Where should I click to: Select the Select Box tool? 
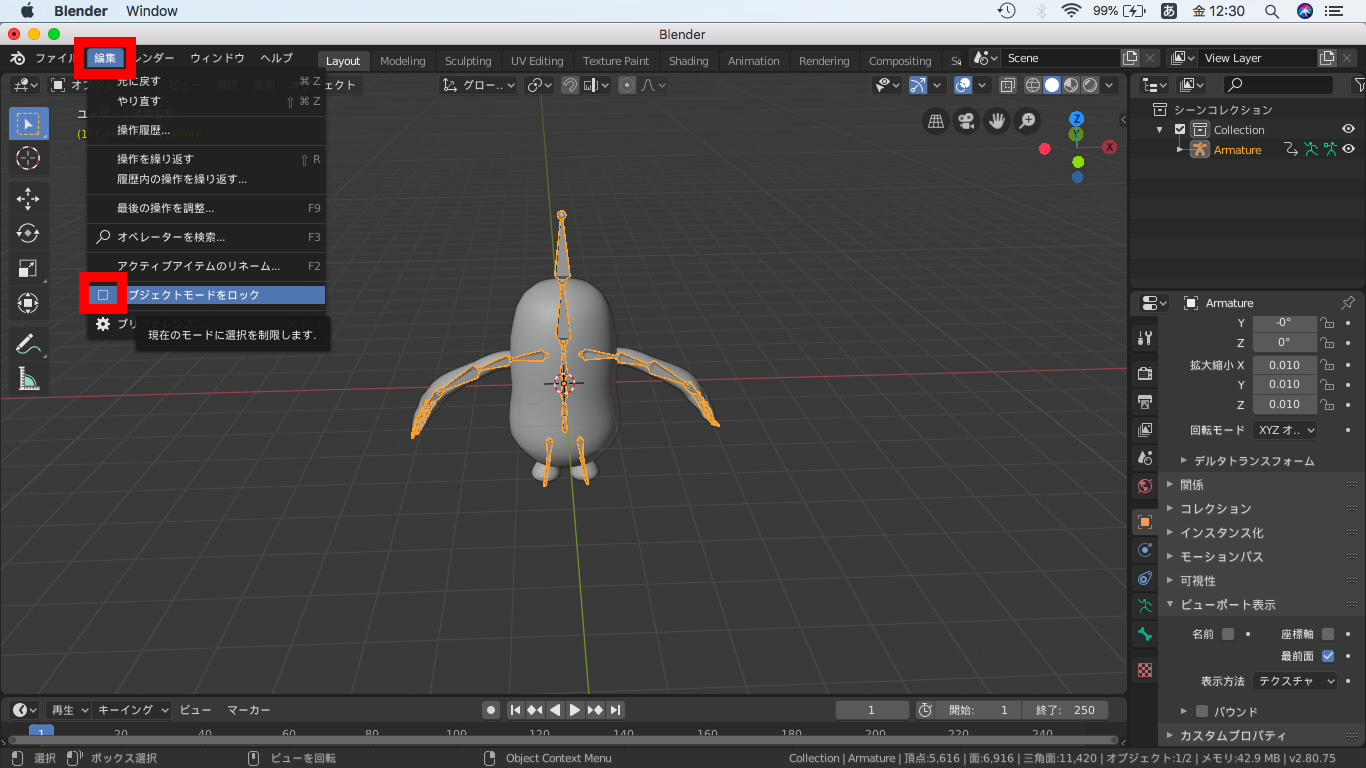pos(29,124)
